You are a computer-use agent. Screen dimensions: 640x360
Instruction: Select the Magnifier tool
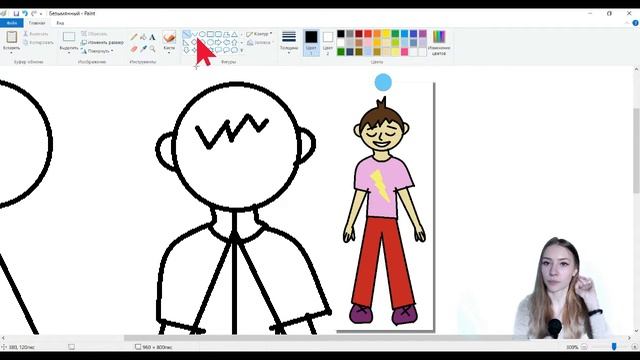tap(152, 49)
